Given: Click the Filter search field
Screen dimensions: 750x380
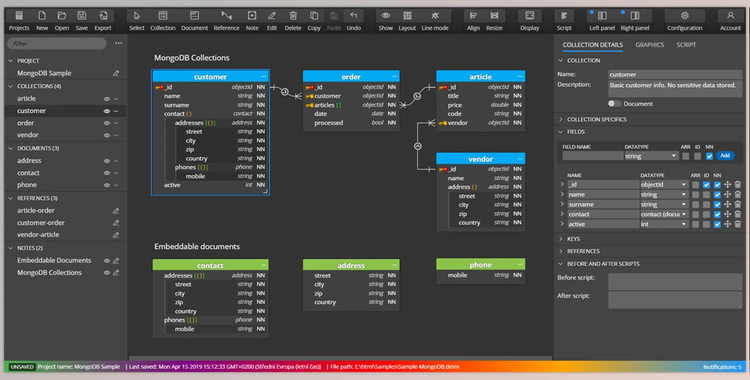Looking at the screenshot, I should pyautogui.click(x=56, y=44).
